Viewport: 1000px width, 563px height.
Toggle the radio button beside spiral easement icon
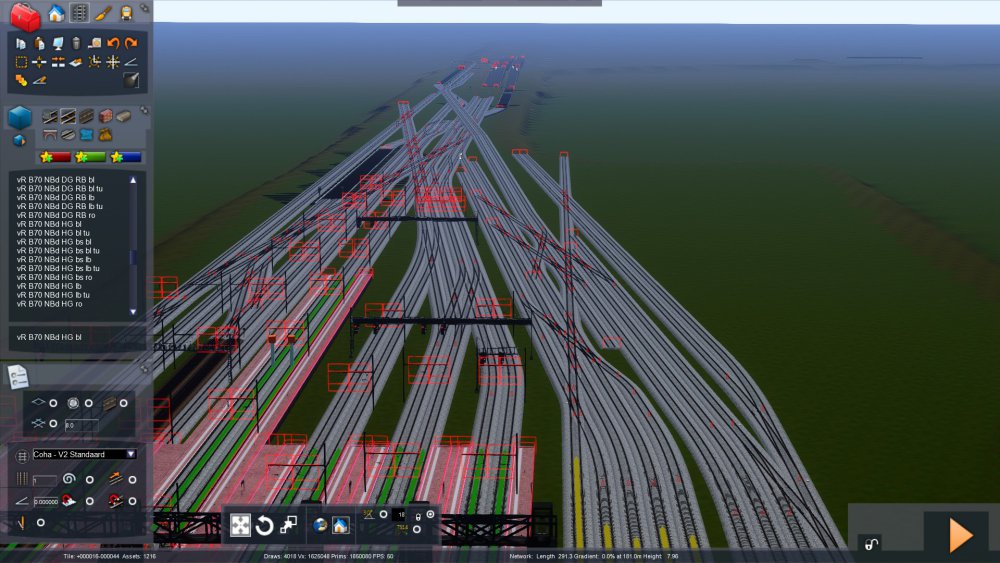click(x=89, y=479)
